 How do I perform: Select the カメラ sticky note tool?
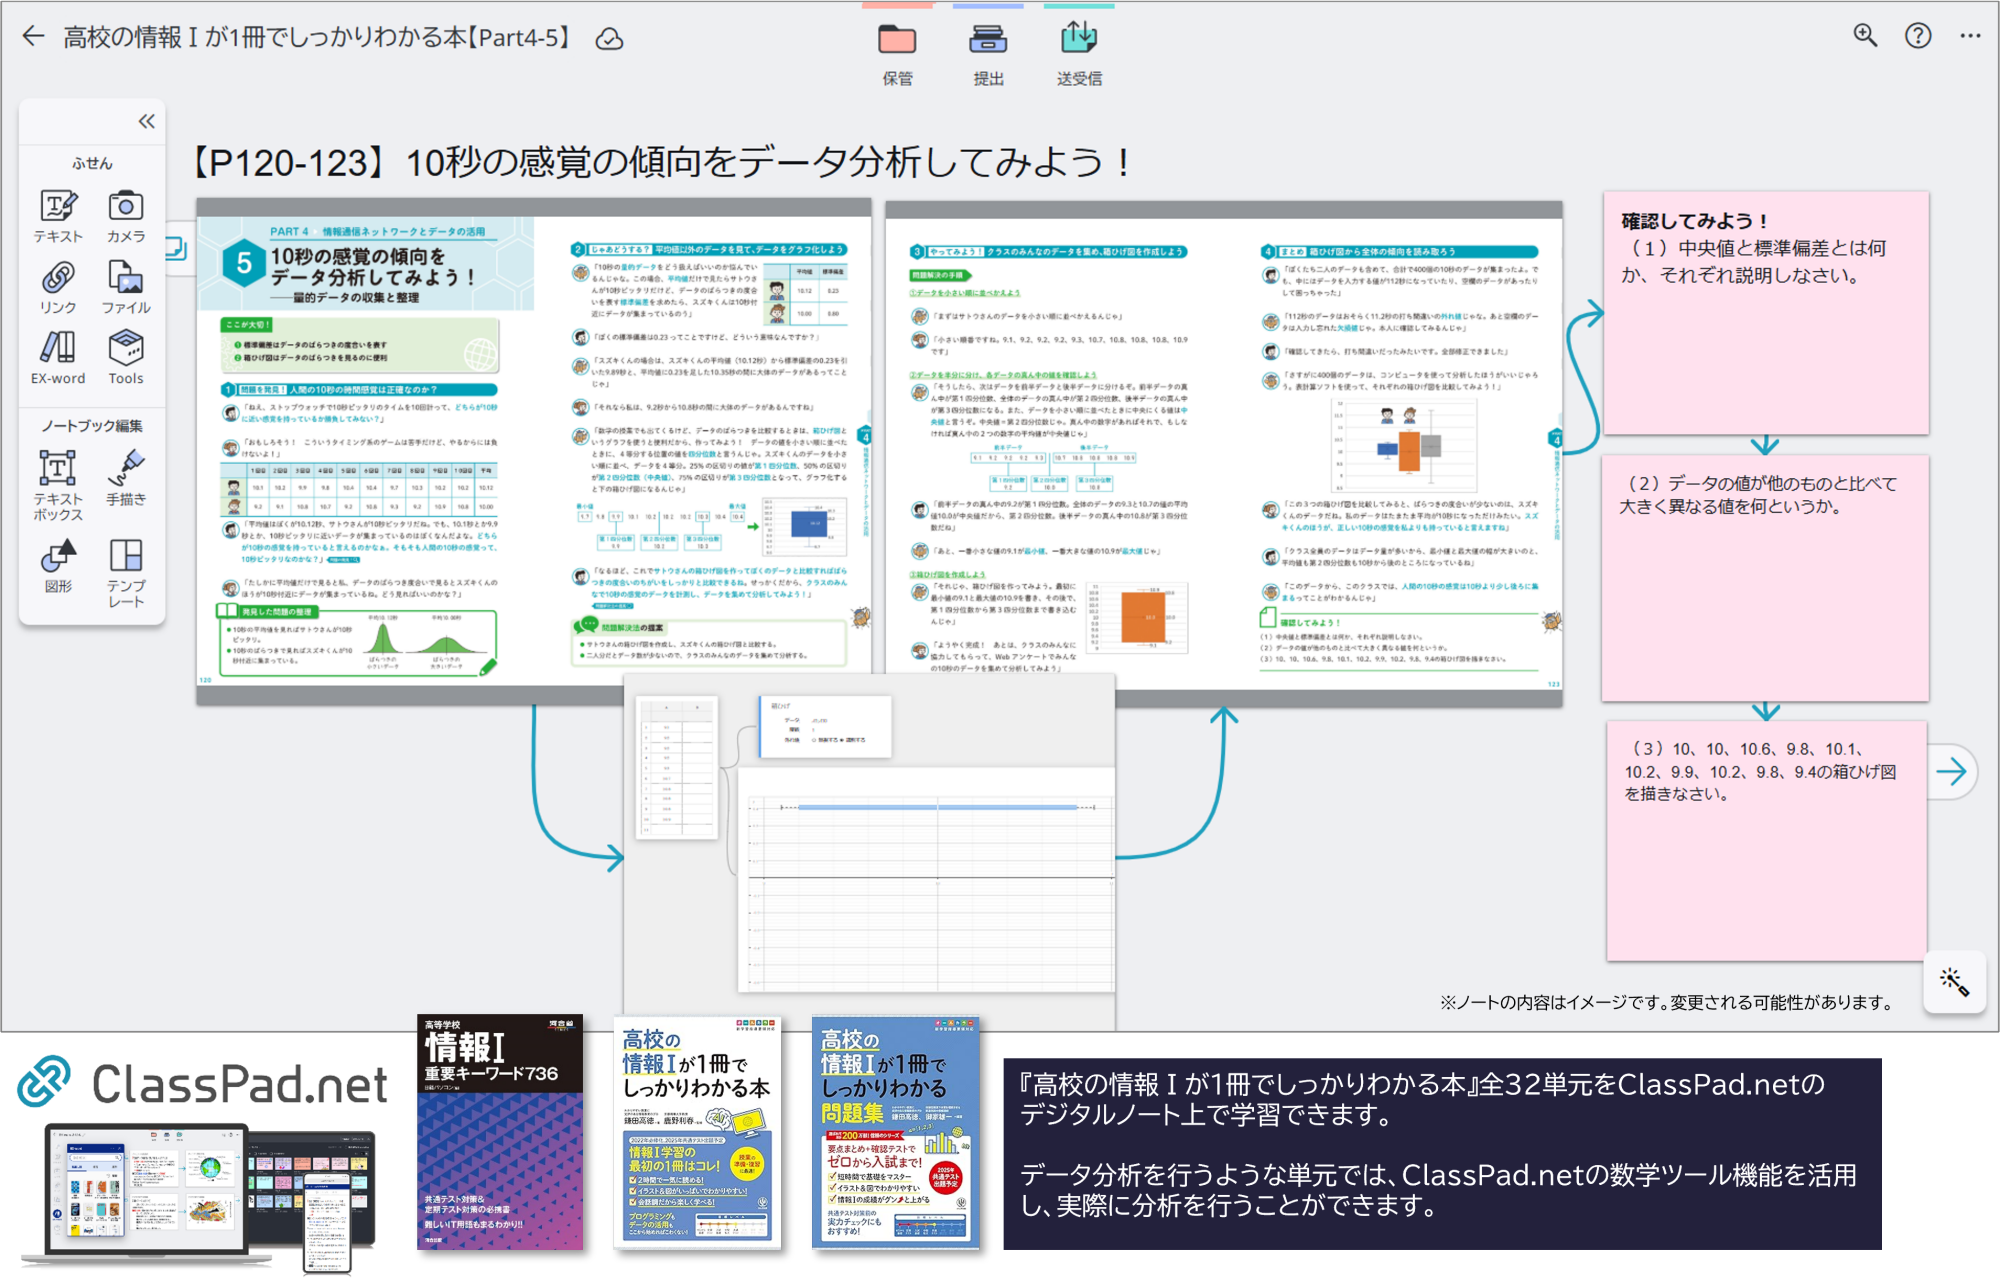[126, 216]
